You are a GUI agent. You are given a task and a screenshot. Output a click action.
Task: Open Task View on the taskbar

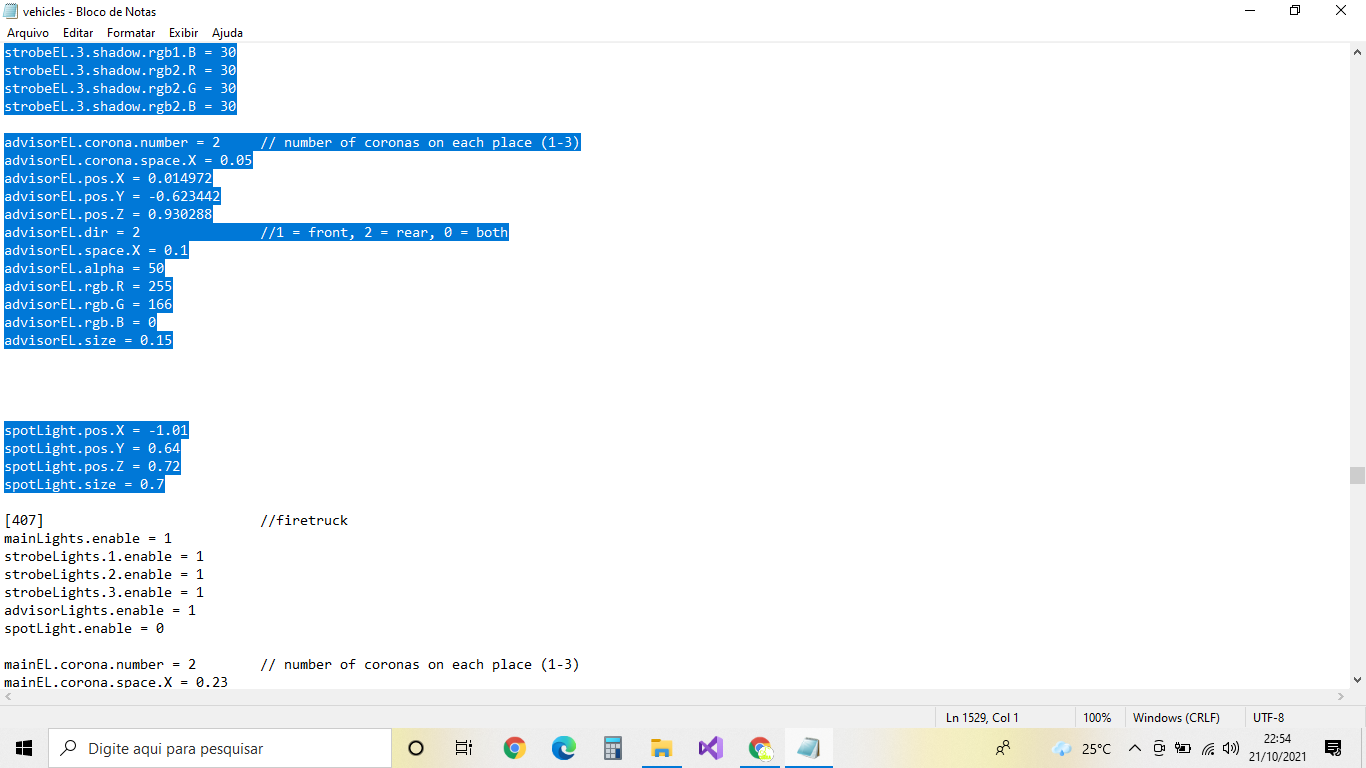pyautogui.click(x=464, y=748)
